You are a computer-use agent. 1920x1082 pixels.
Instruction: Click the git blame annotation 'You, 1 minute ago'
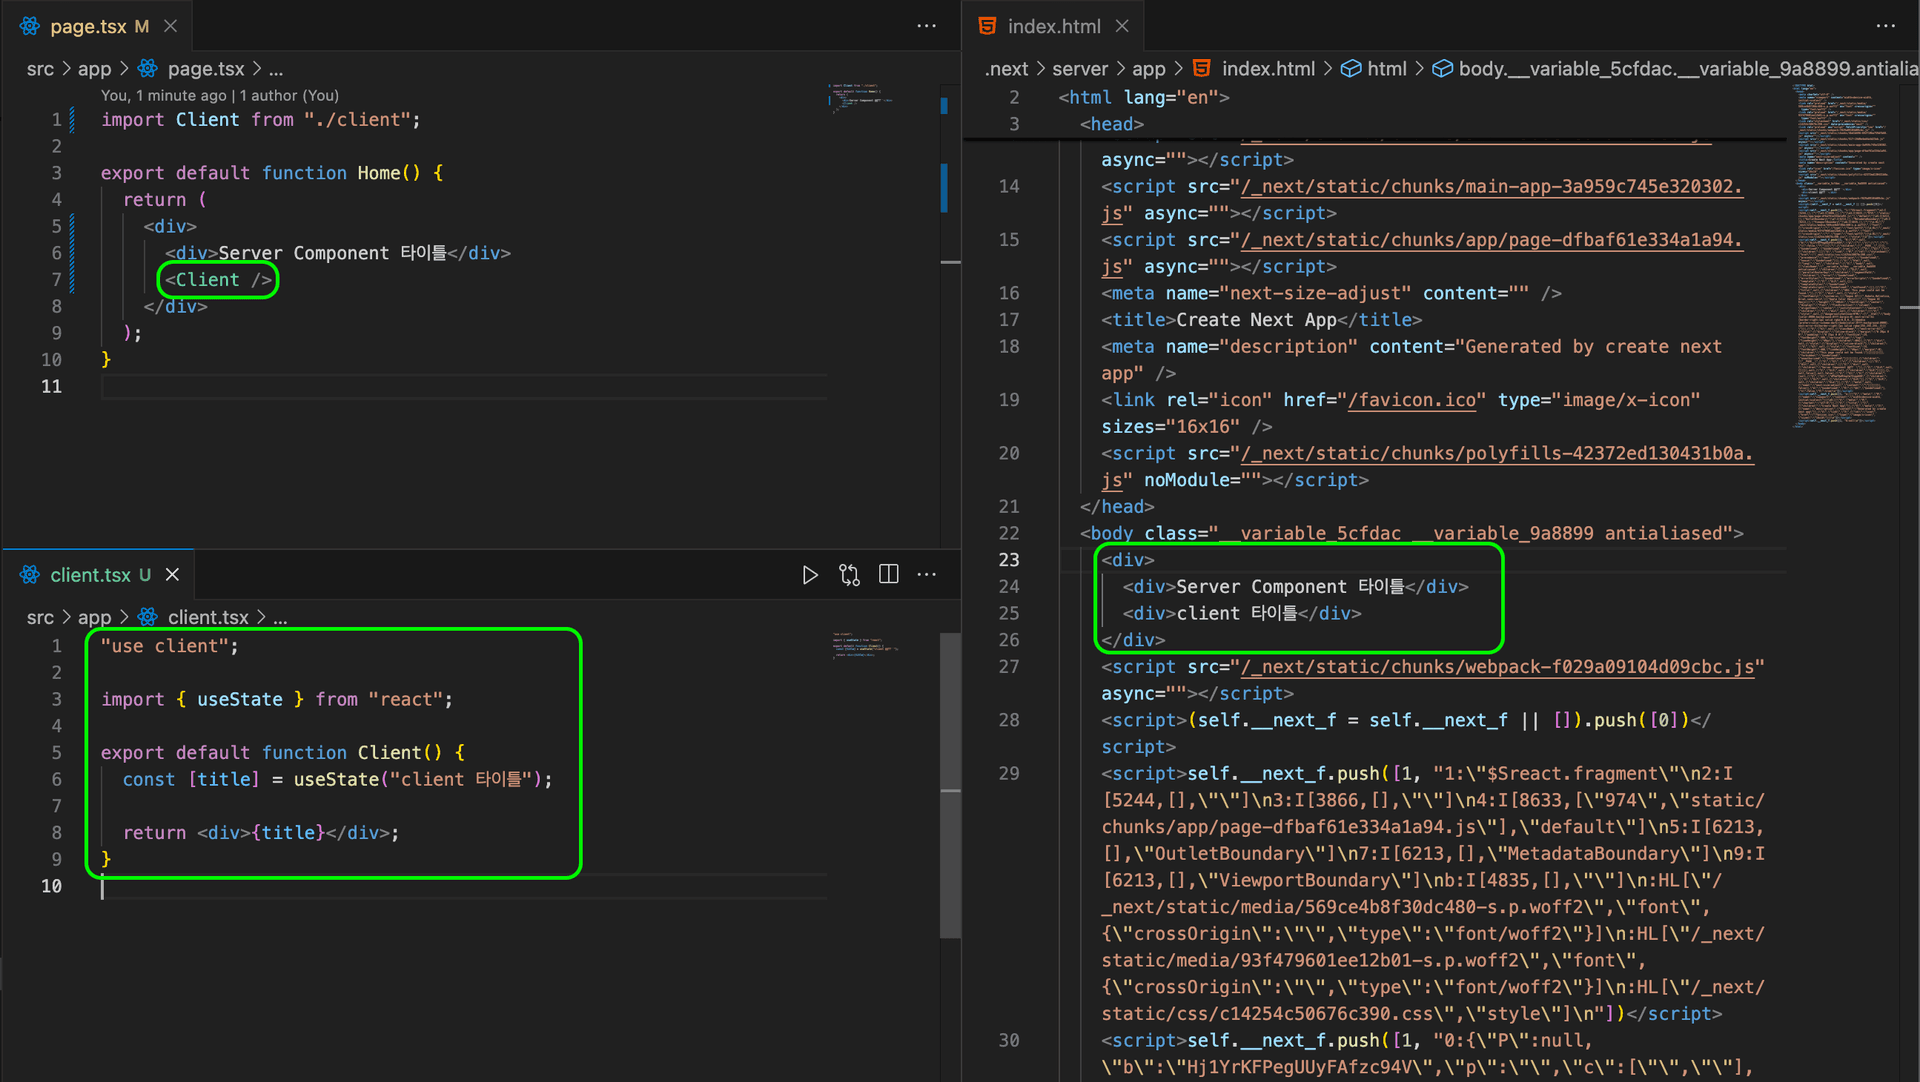click(x=219, y=96)
